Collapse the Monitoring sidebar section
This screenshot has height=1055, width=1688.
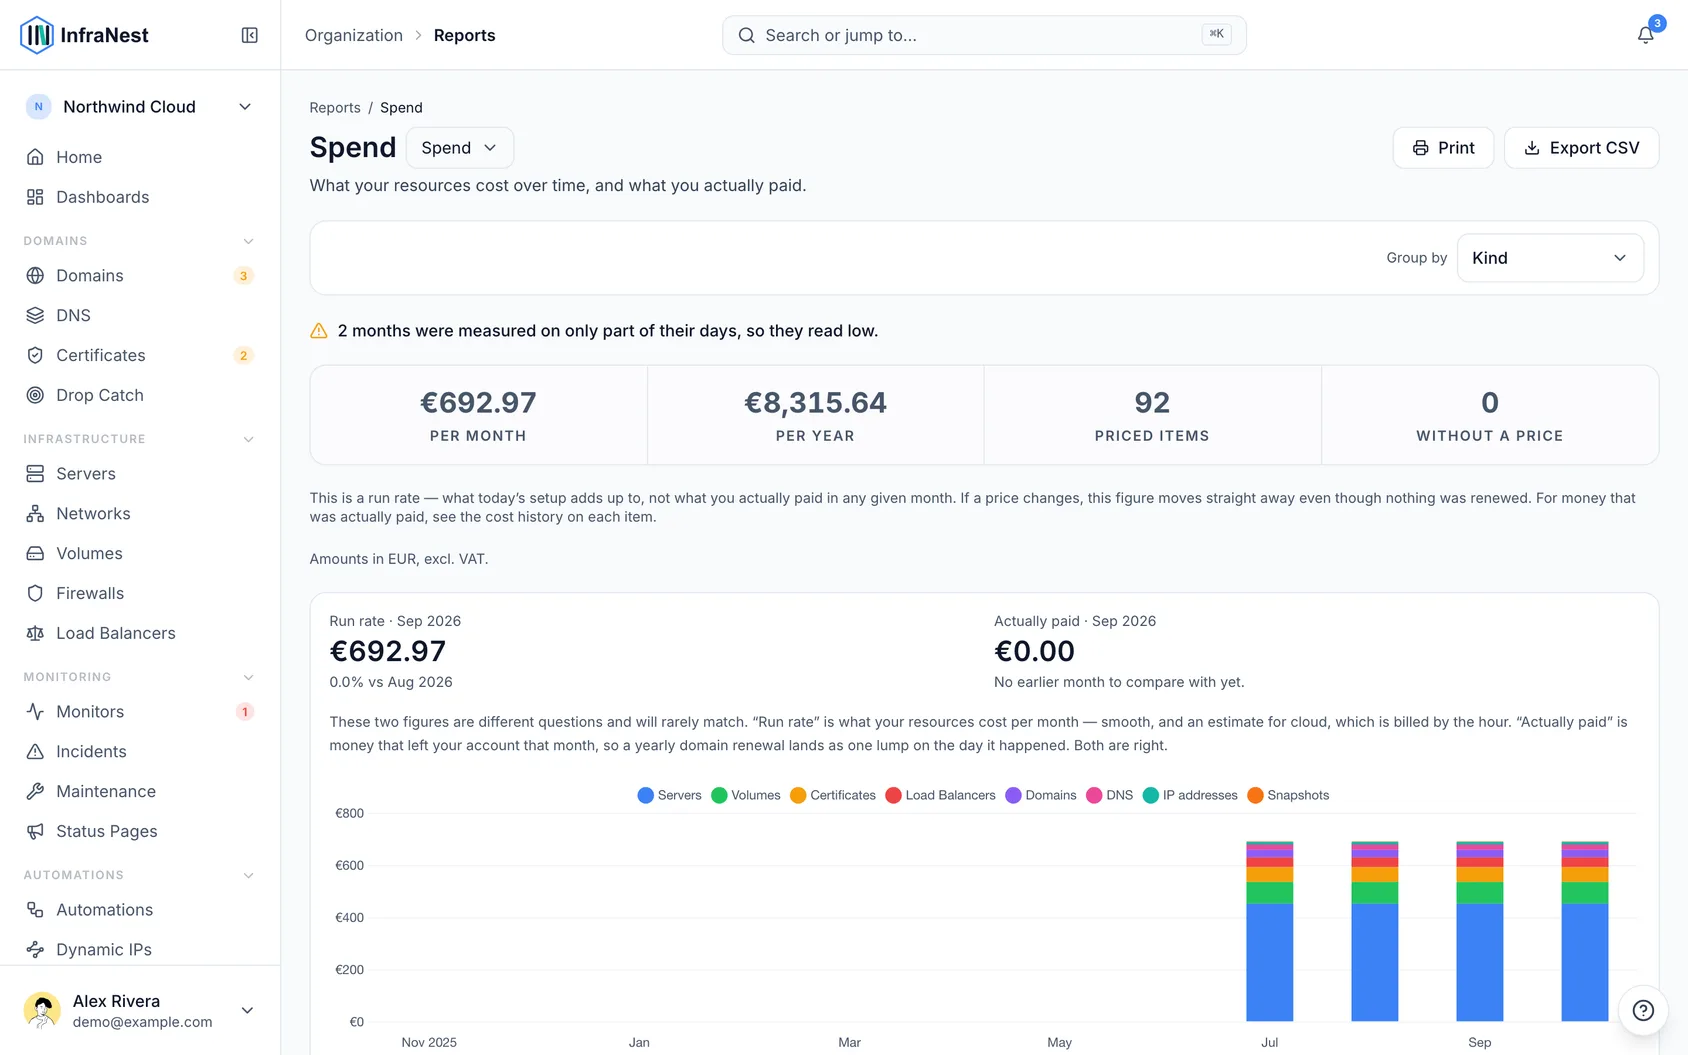(x=249, y=677)
